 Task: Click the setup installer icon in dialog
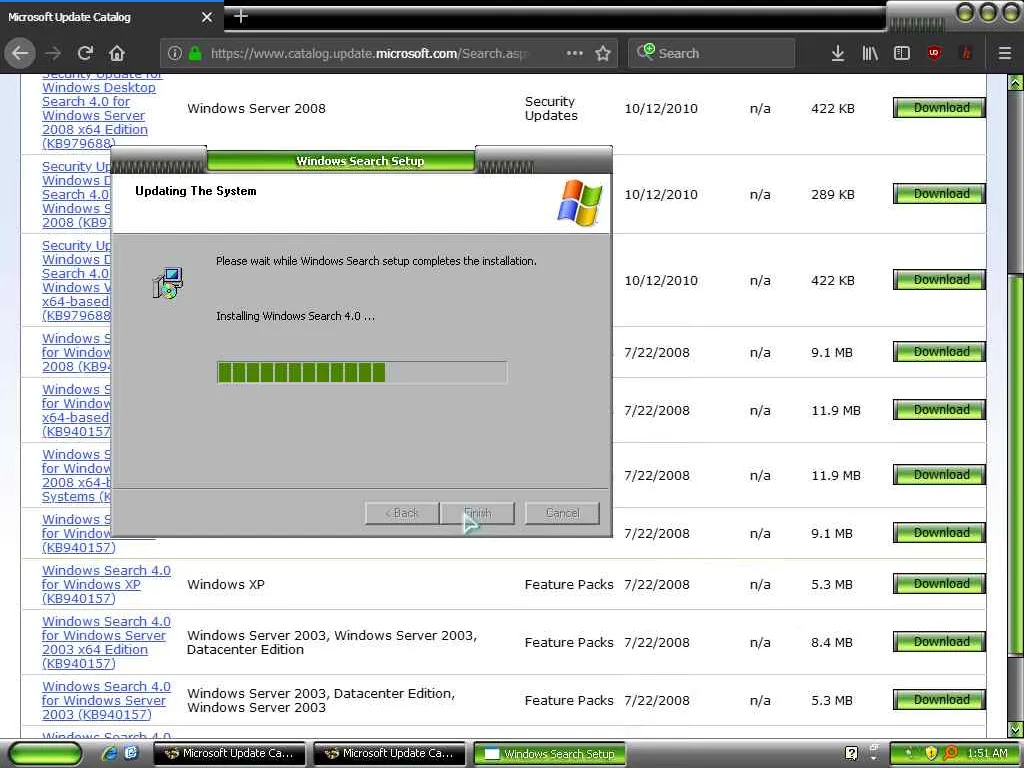pos(168,283)
